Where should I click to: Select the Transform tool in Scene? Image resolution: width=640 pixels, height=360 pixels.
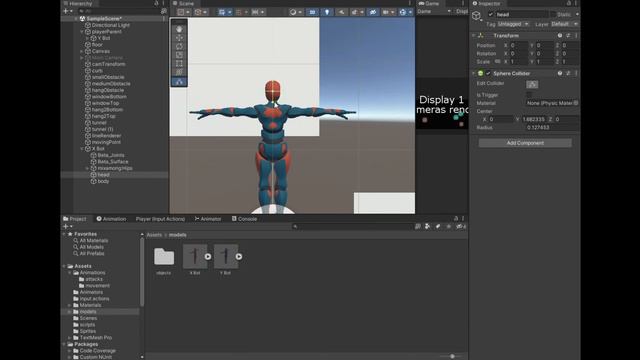(179, 72)
